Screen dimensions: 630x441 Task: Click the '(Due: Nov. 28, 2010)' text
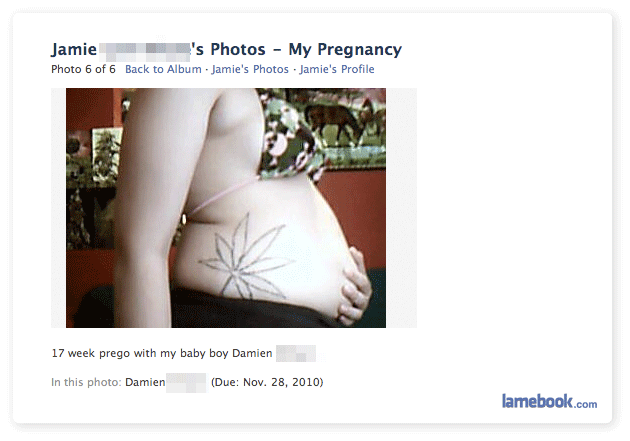(x=267, y=382)
